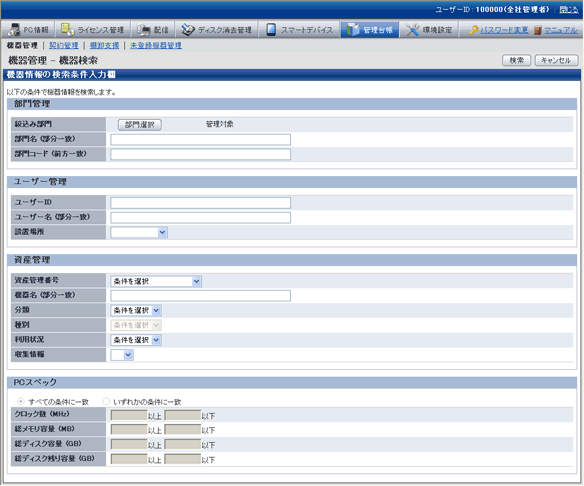This screenshot has height=486, width=584.
Task: Click the 部門選択 button
Action: 140,125
